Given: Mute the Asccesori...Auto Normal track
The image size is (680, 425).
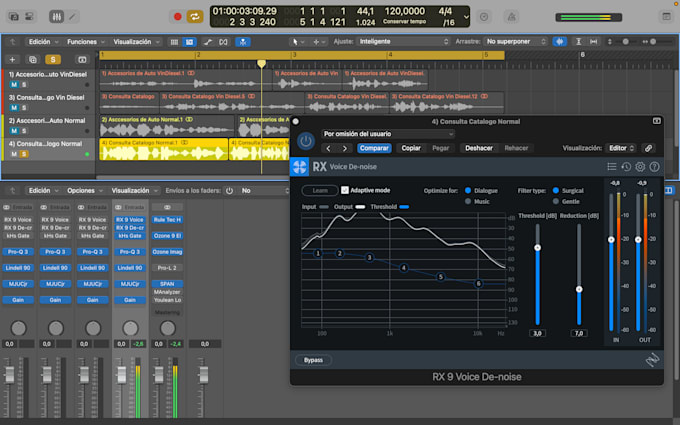Looking at the screenshot, I should [x=14, y=131].
